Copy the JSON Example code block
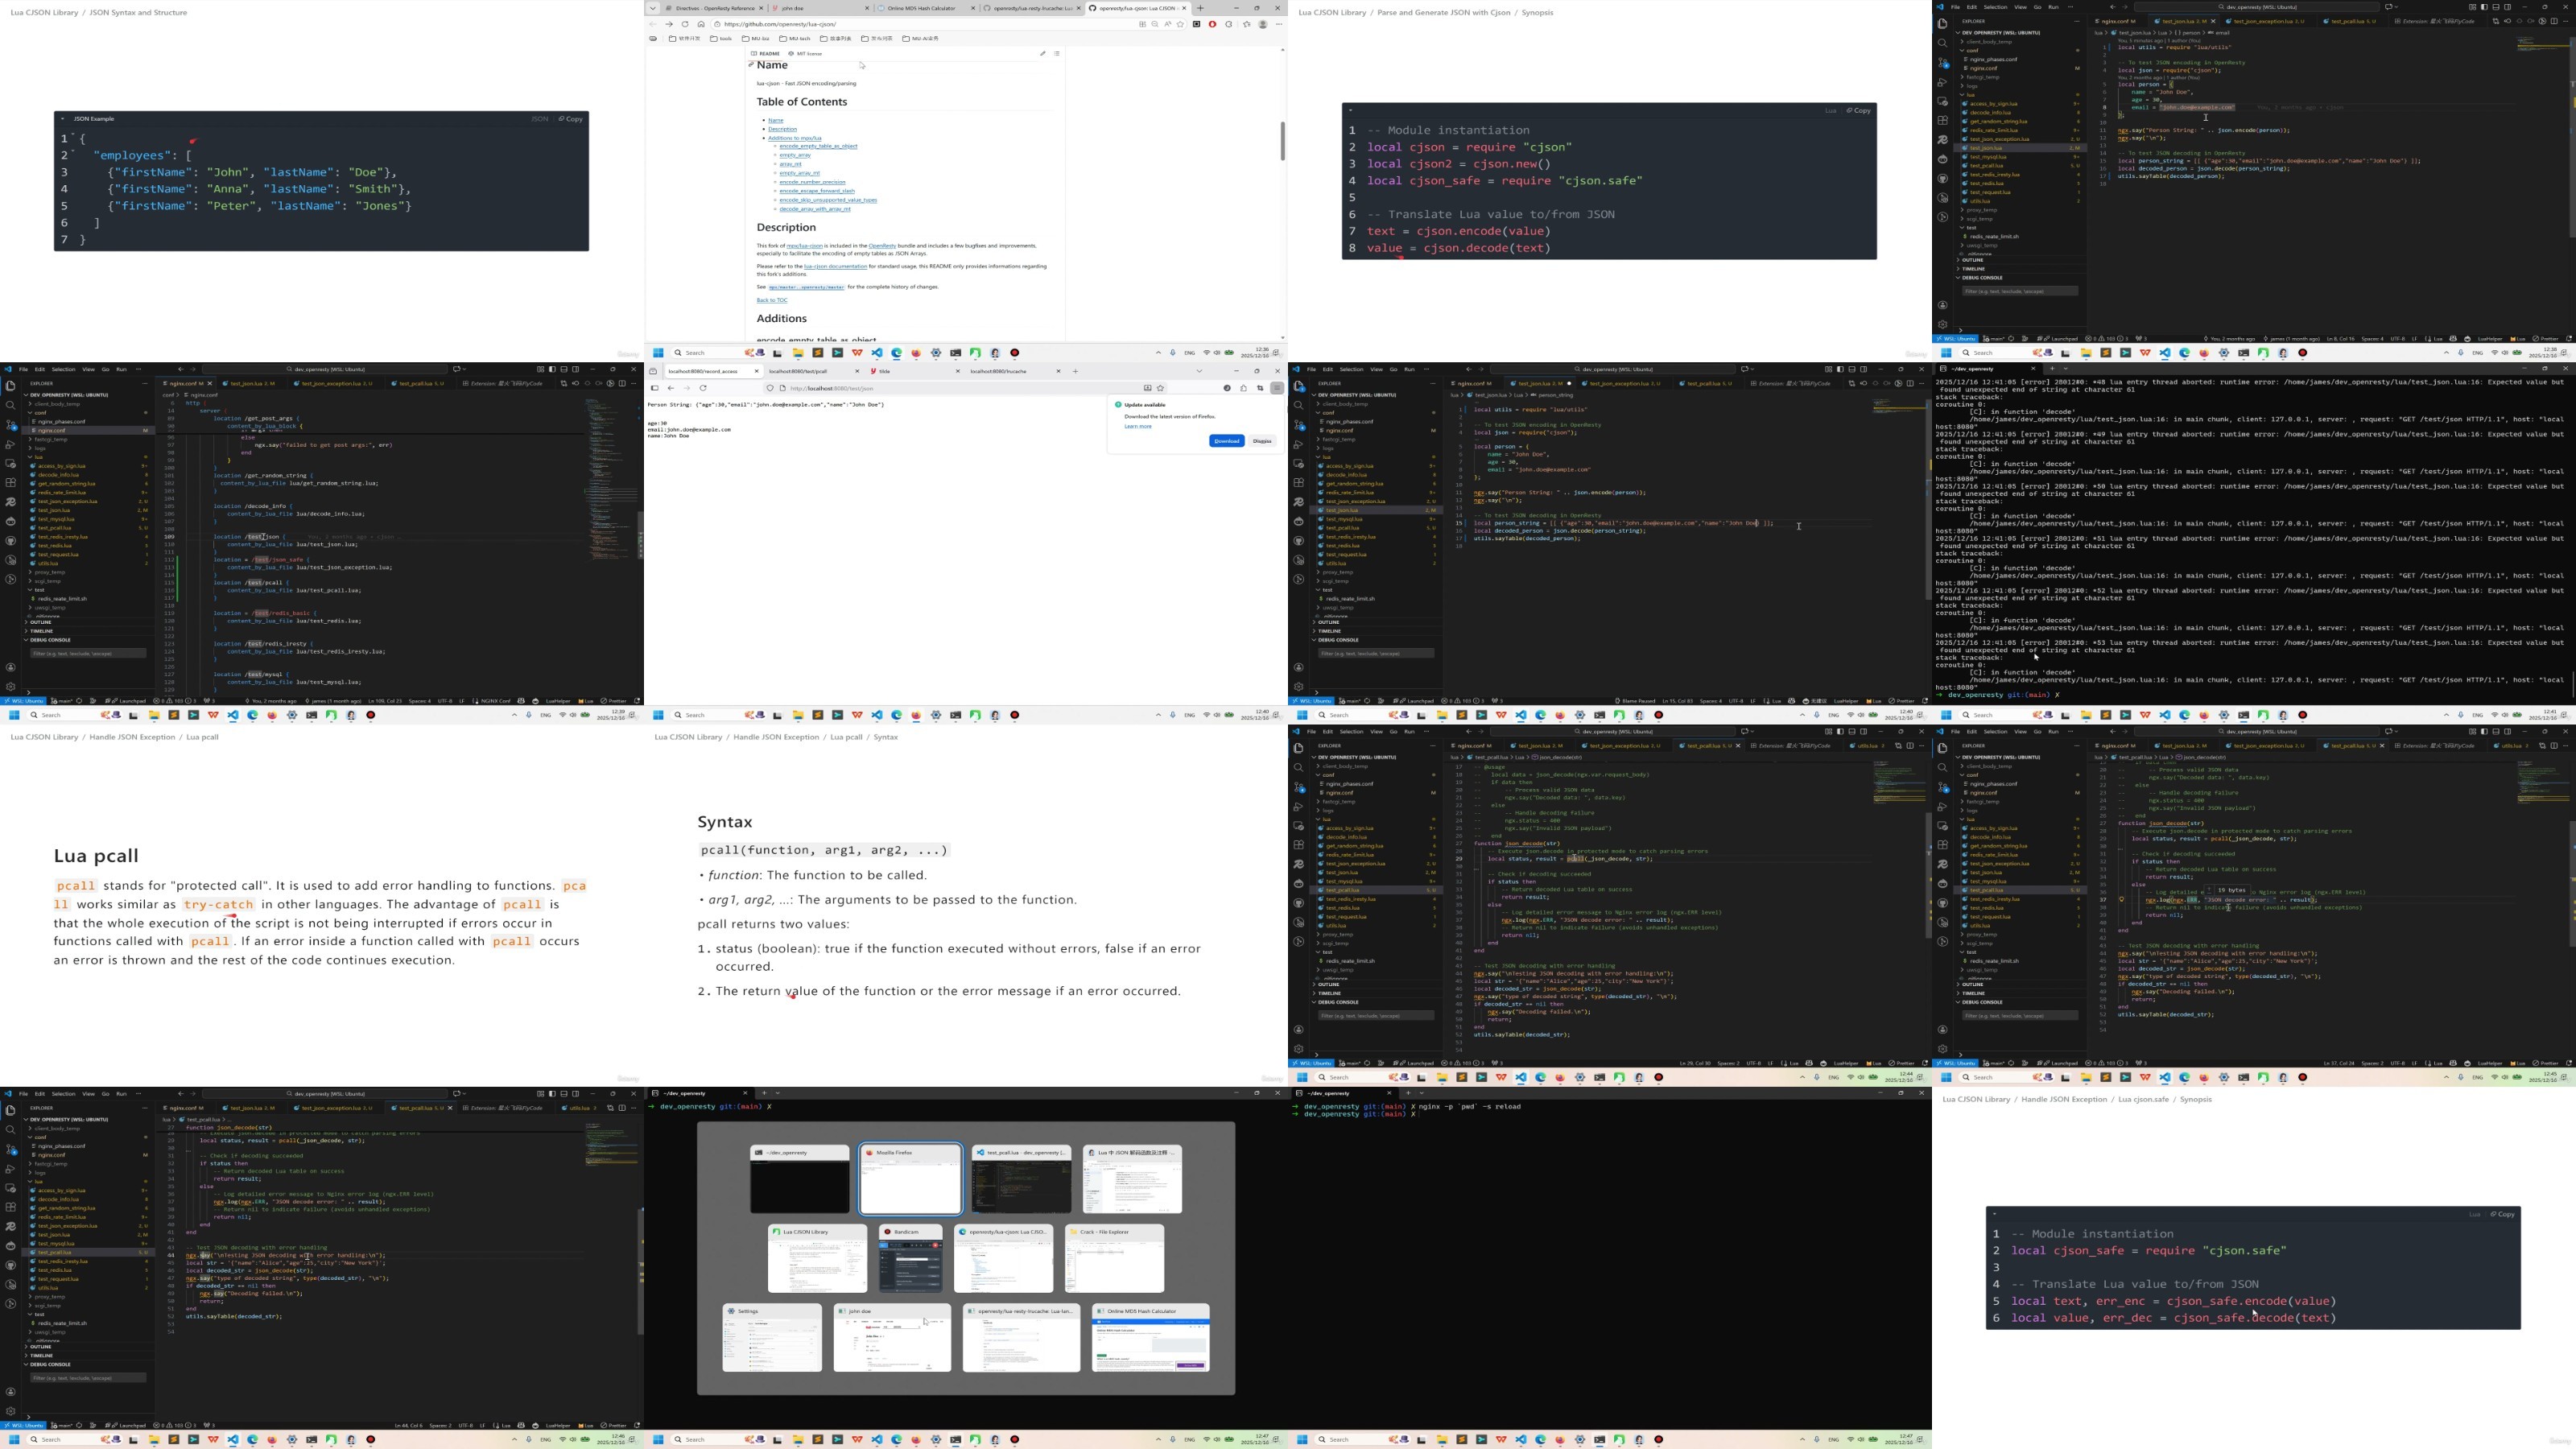This screenshot has height=1449, width=2576. 571,119
